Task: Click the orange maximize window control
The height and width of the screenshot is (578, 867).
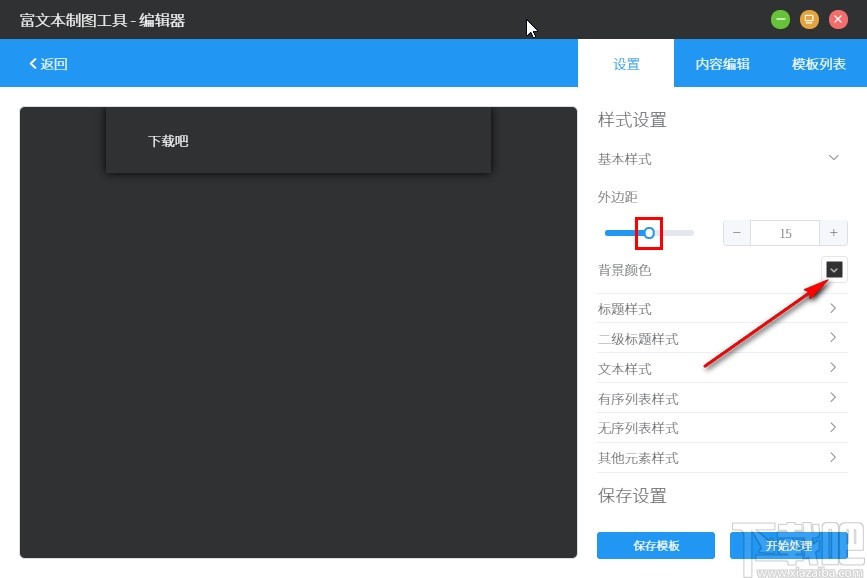Action: 809,19
